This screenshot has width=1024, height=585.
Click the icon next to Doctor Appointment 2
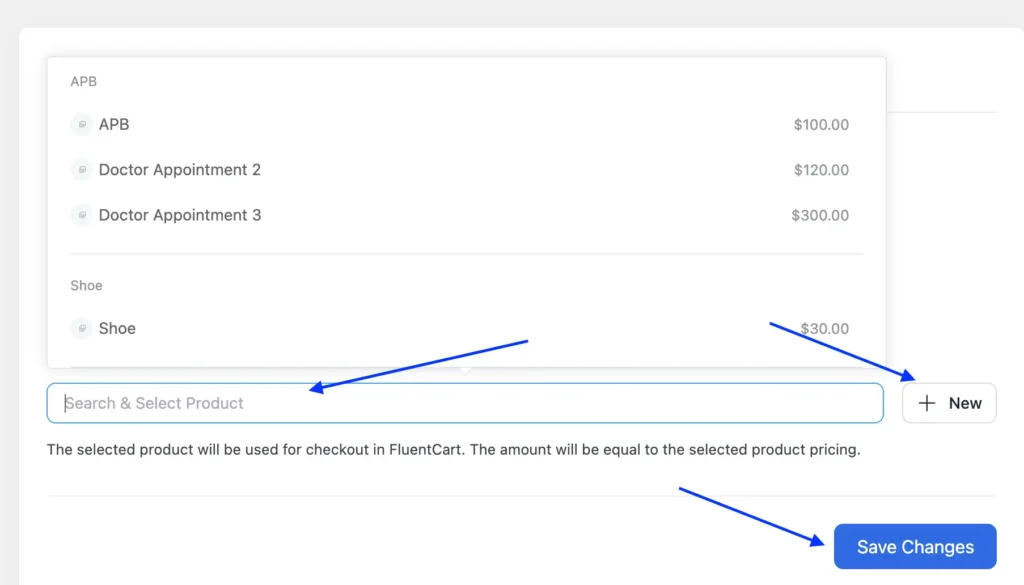pos(81,170)
